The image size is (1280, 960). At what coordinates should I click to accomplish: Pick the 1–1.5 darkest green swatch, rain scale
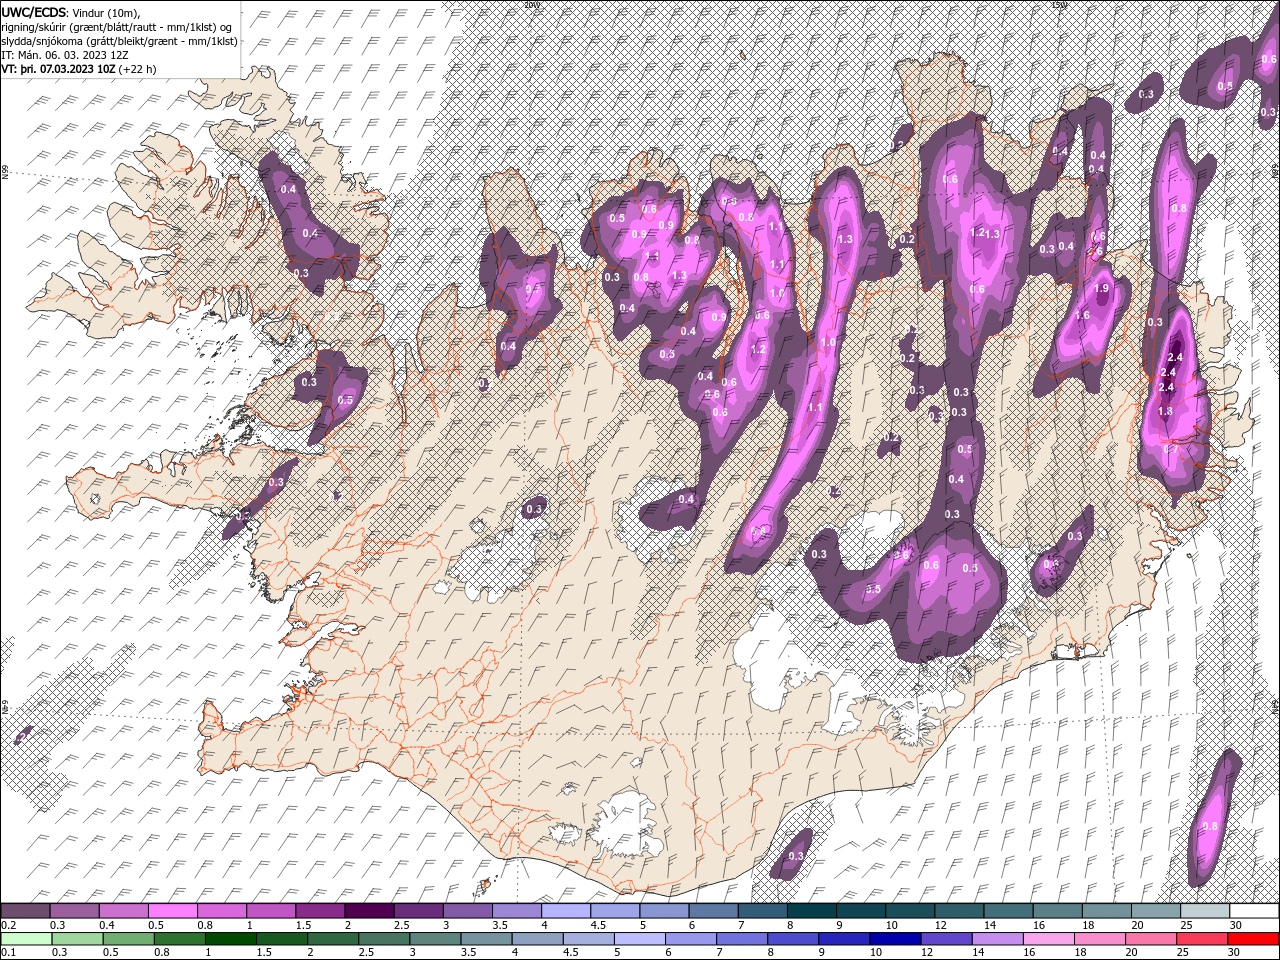click(x=230, y=939)
